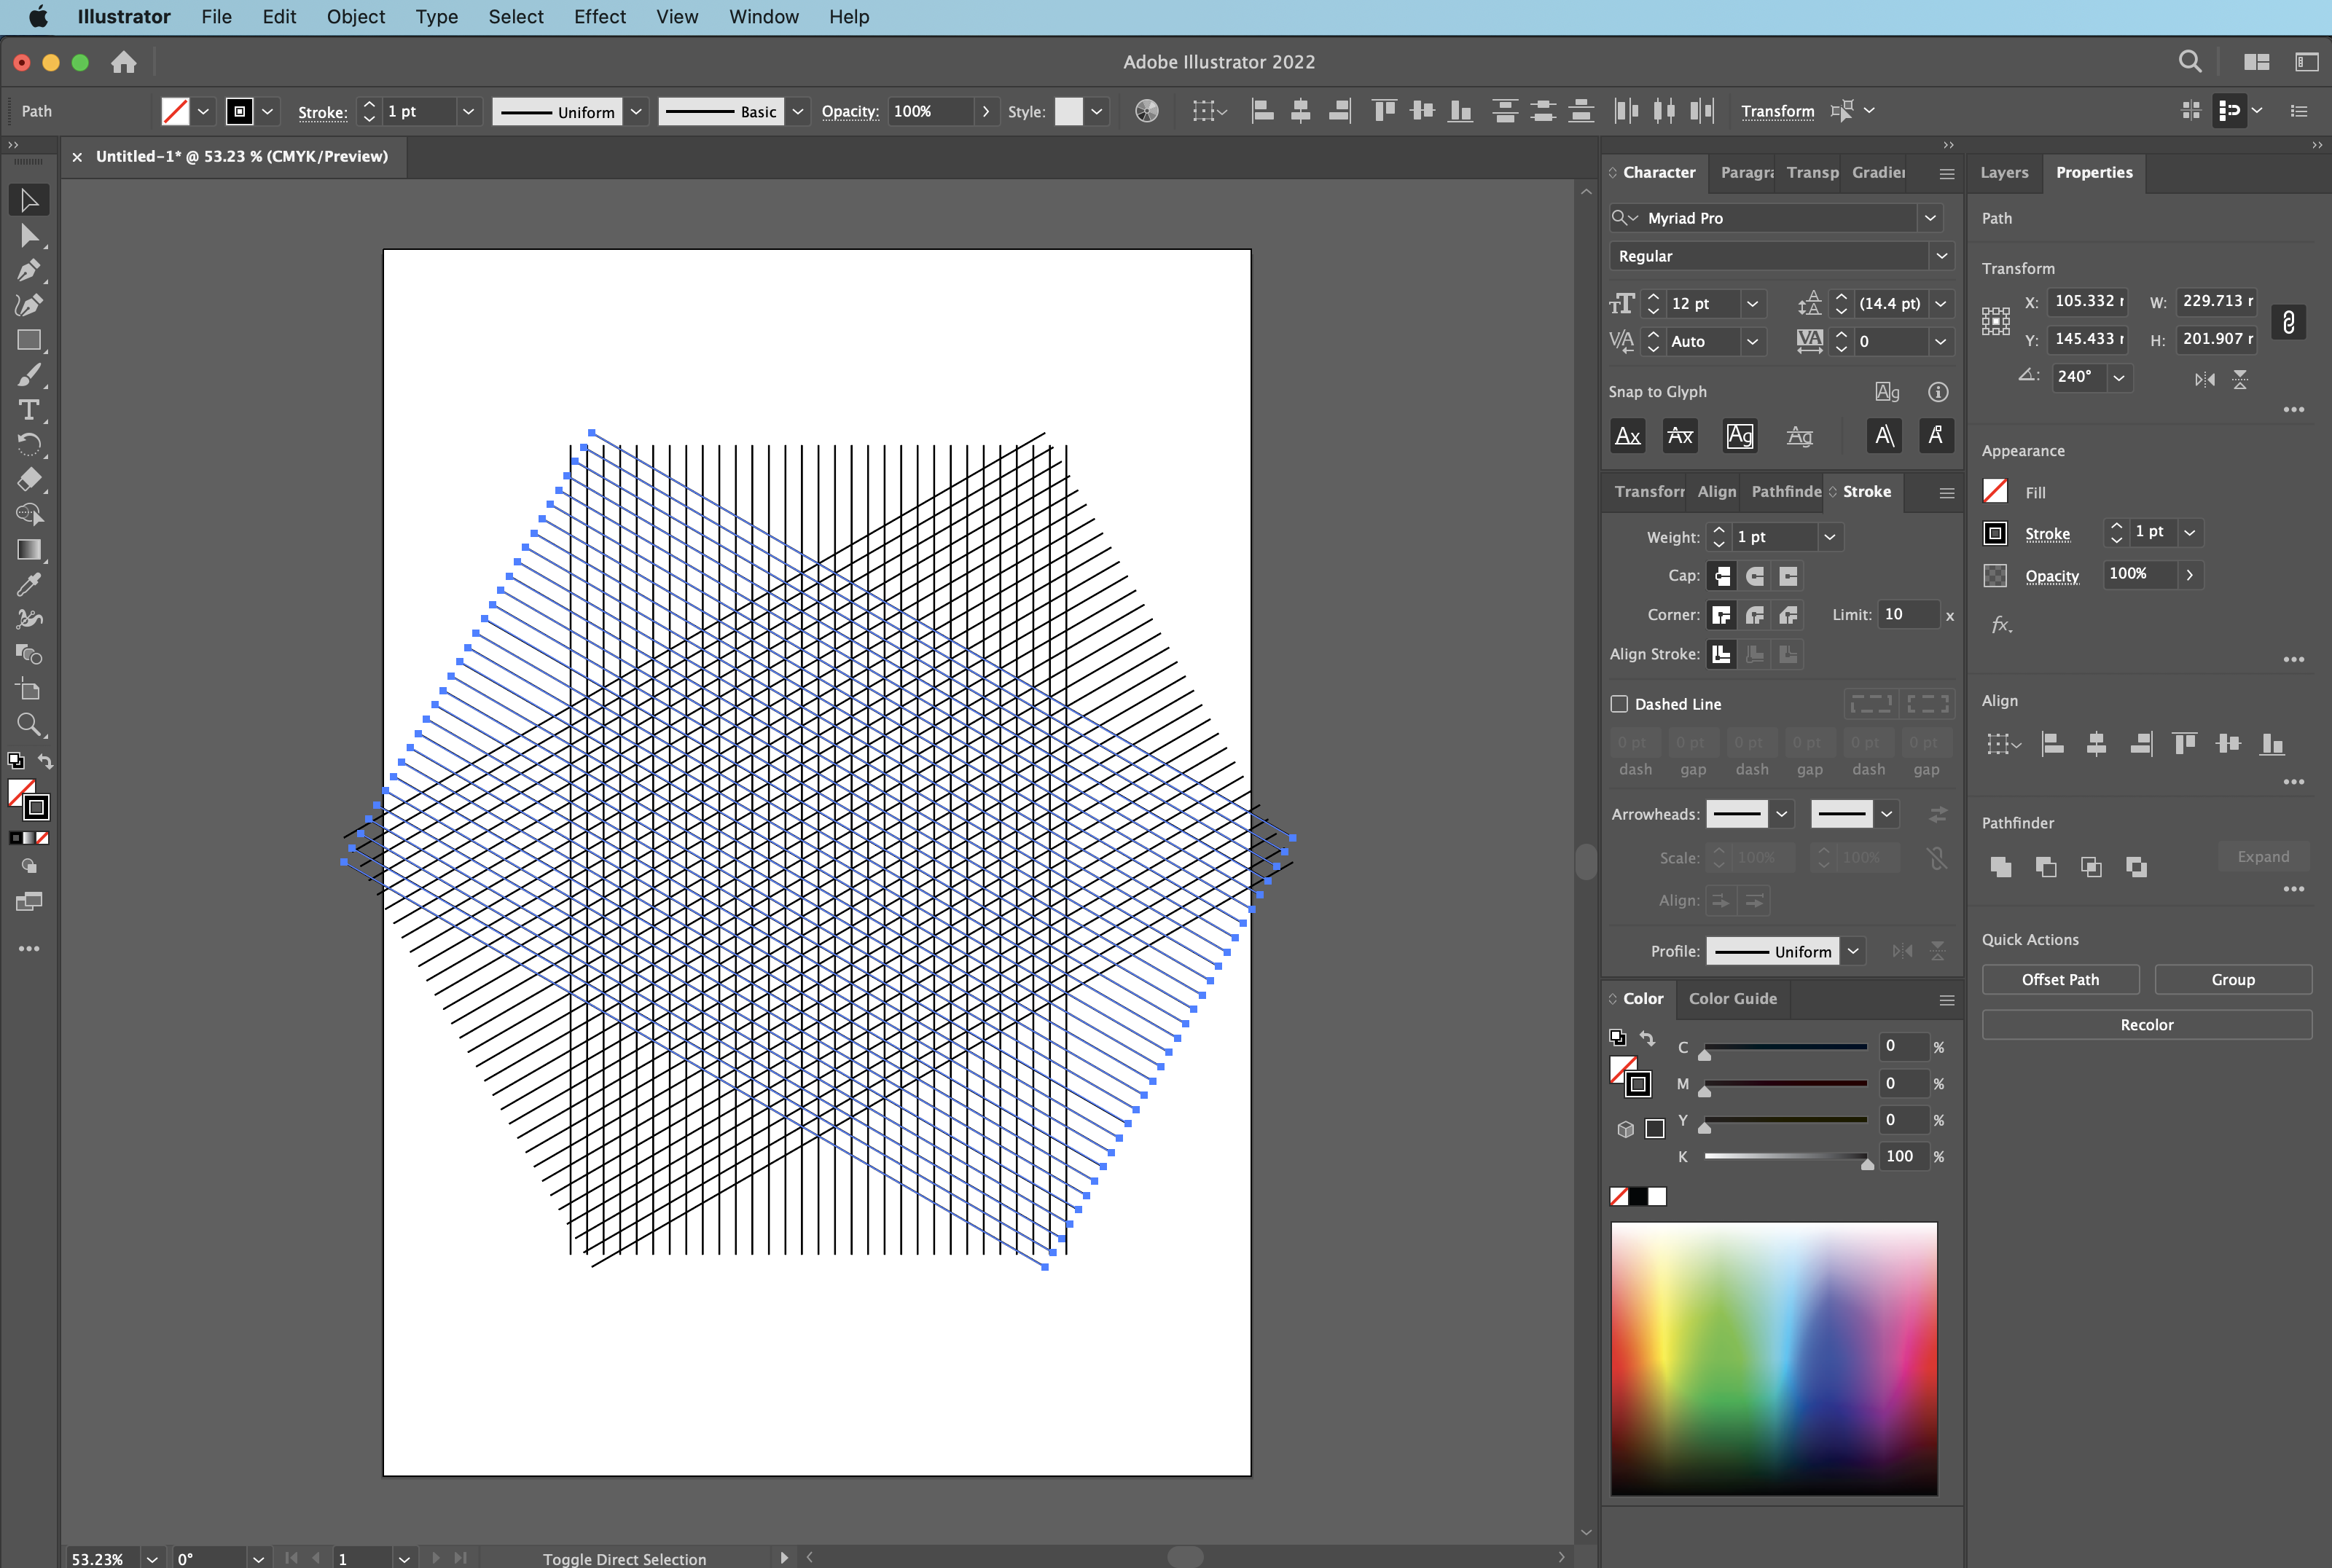Enable the Dashed Line checkbox
This screenshot has width=2332, height=1568.
[1619, 704]
